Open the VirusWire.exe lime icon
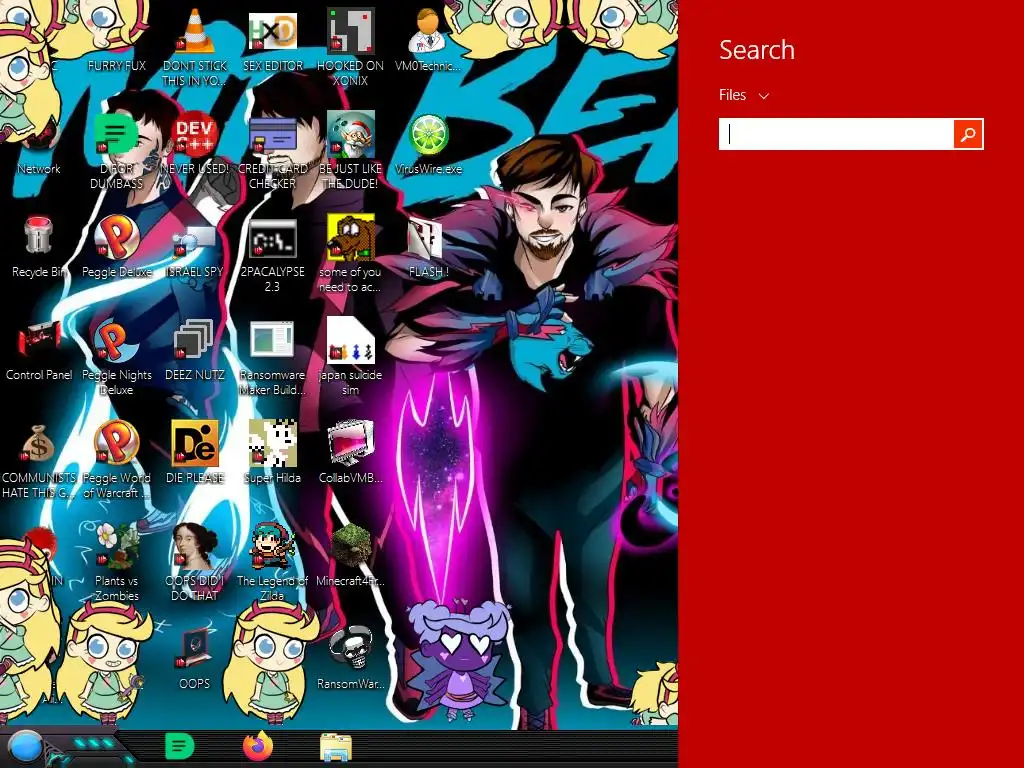 coord(428,135)
